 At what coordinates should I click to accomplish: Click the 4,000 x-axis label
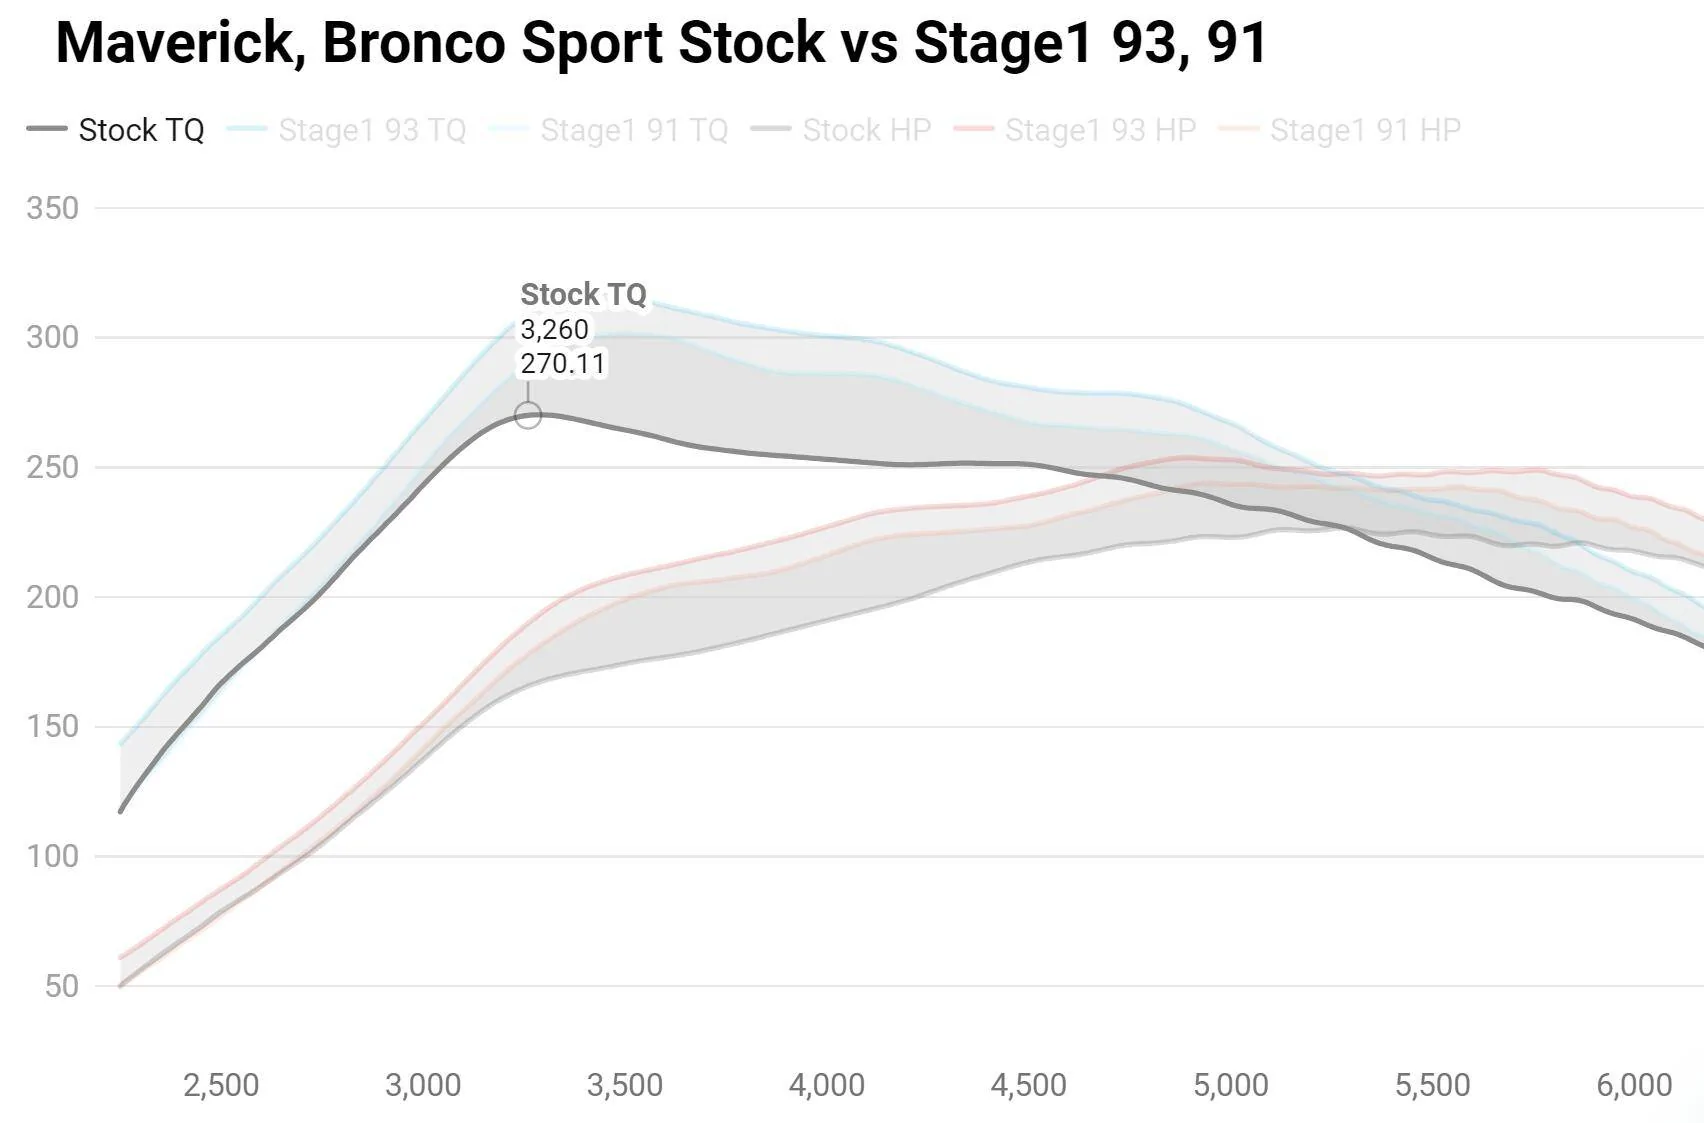click(x=827, y=1085)
